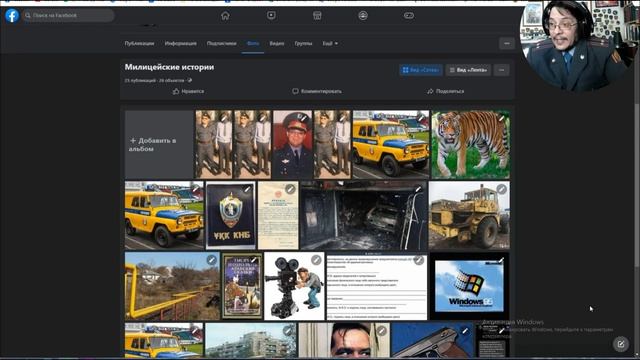Edit pencil on book cover photo

click(x=253, y=260)
